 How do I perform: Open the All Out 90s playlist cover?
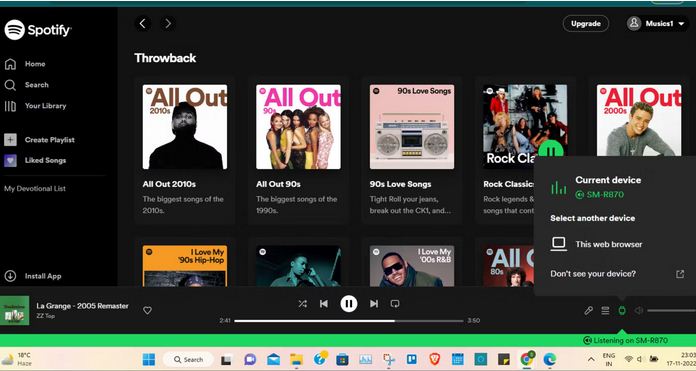298,127
